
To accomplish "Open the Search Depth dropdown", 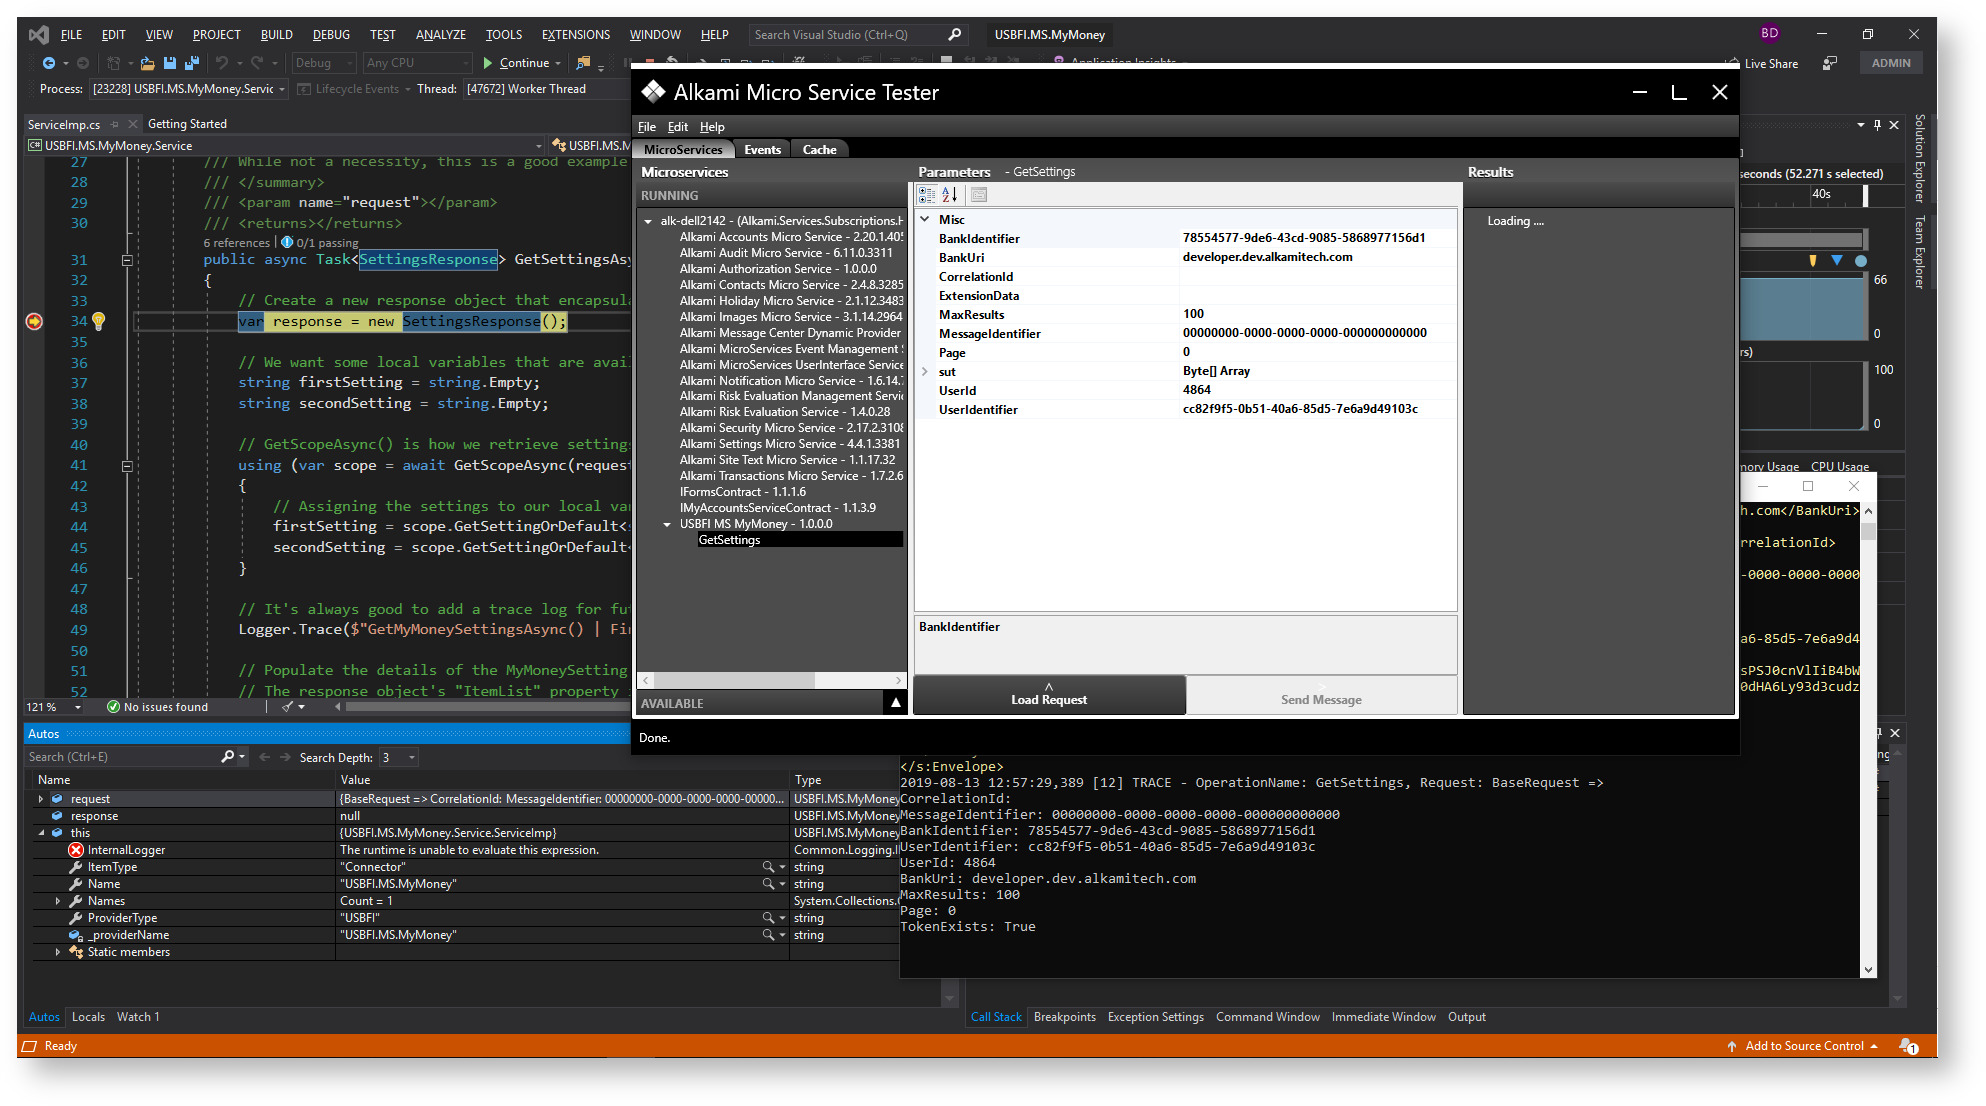I will (398, 757).
